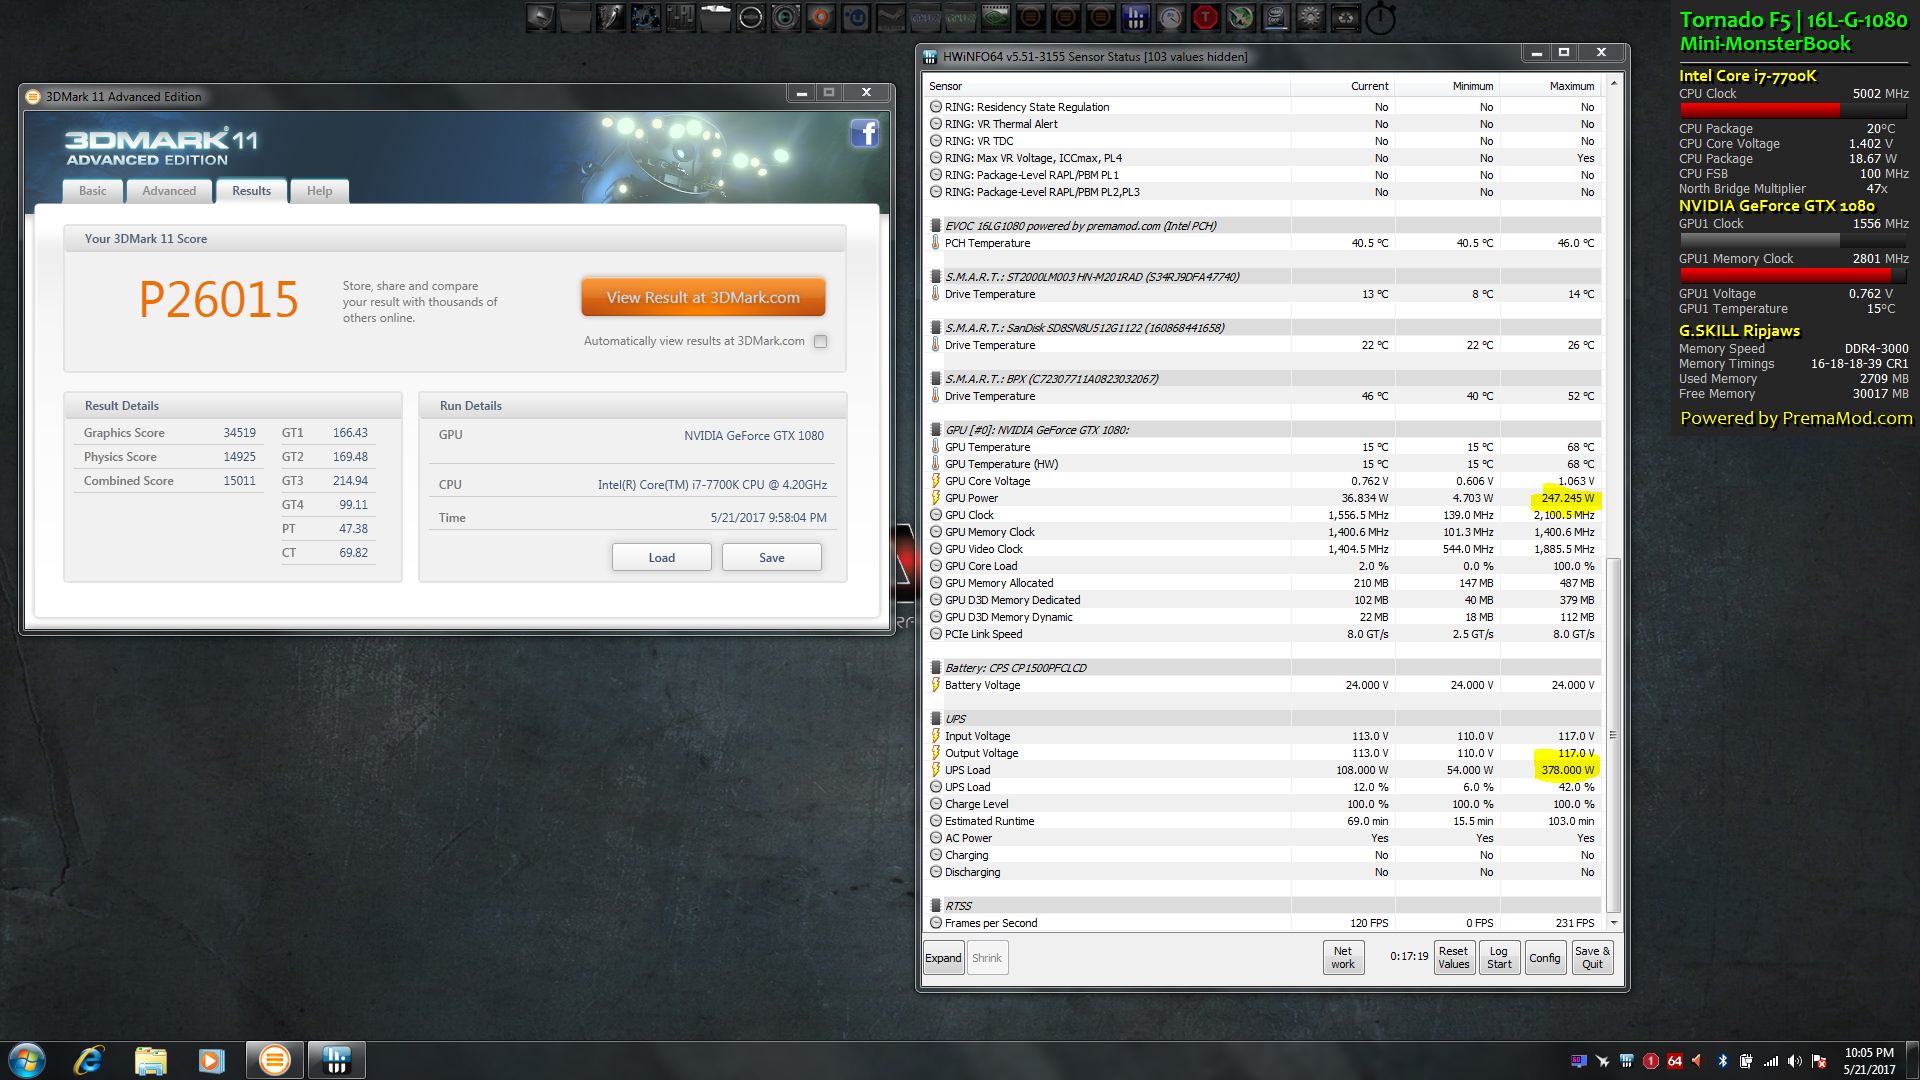Click the Windows Start orb
This screenshot has height=1080, width=1920.
[x=27, y=1060]
